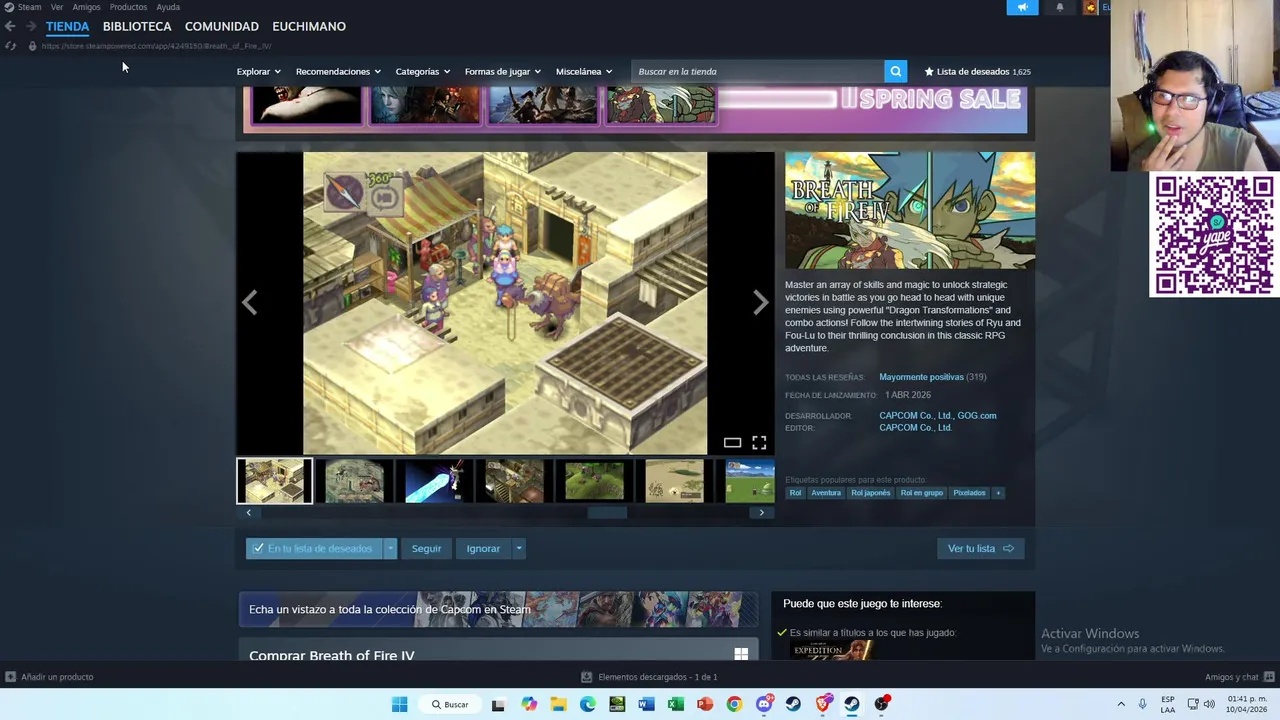The height and width of the screenshot is (720, 1280).
Task: Open File Explorer from the taskbar
Action: click(x=558, y=704)
